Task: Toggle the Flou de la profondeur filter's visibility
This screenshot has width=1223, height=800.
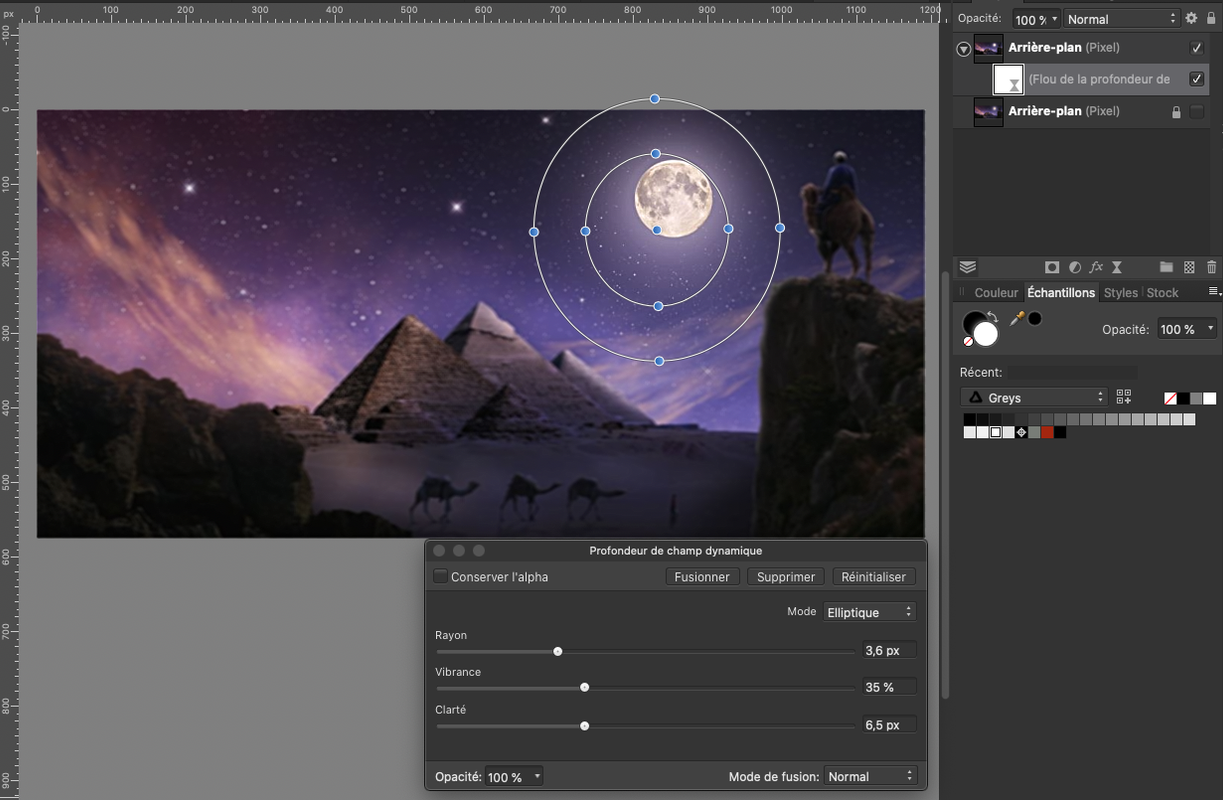Action: [x=1196, y=79]
